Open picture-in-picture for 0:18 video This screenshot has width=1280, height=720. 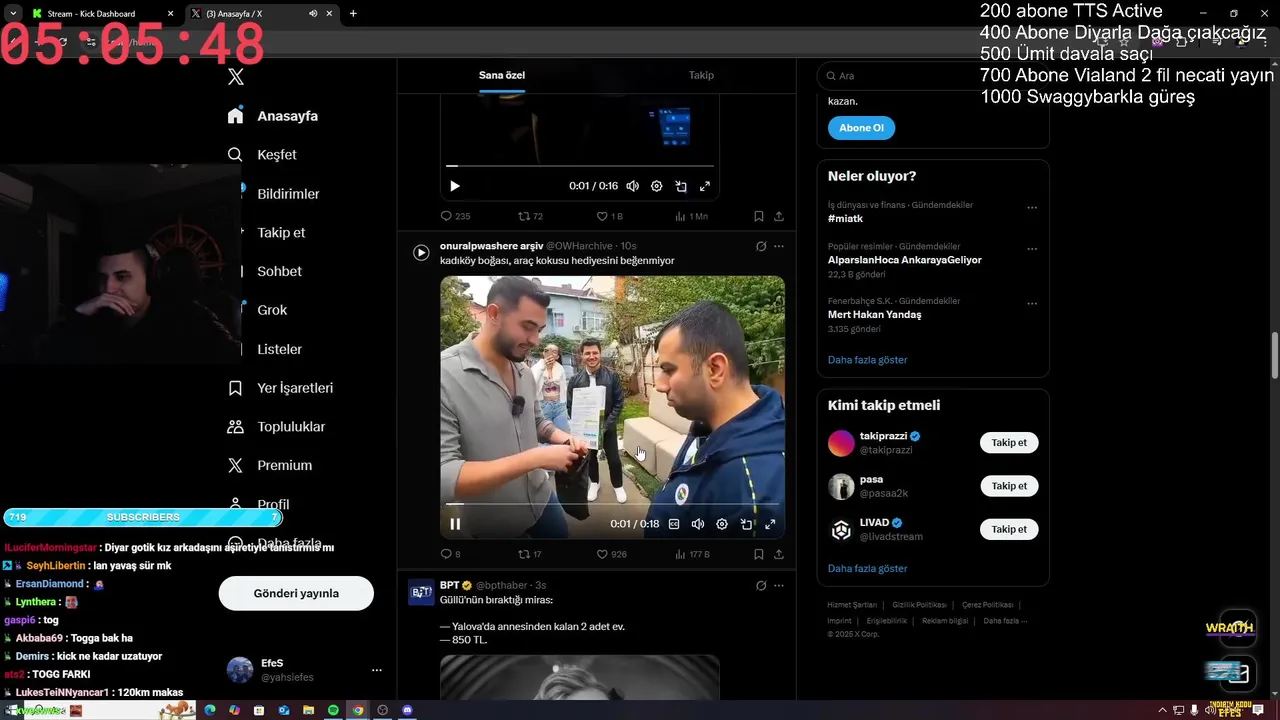746,524
